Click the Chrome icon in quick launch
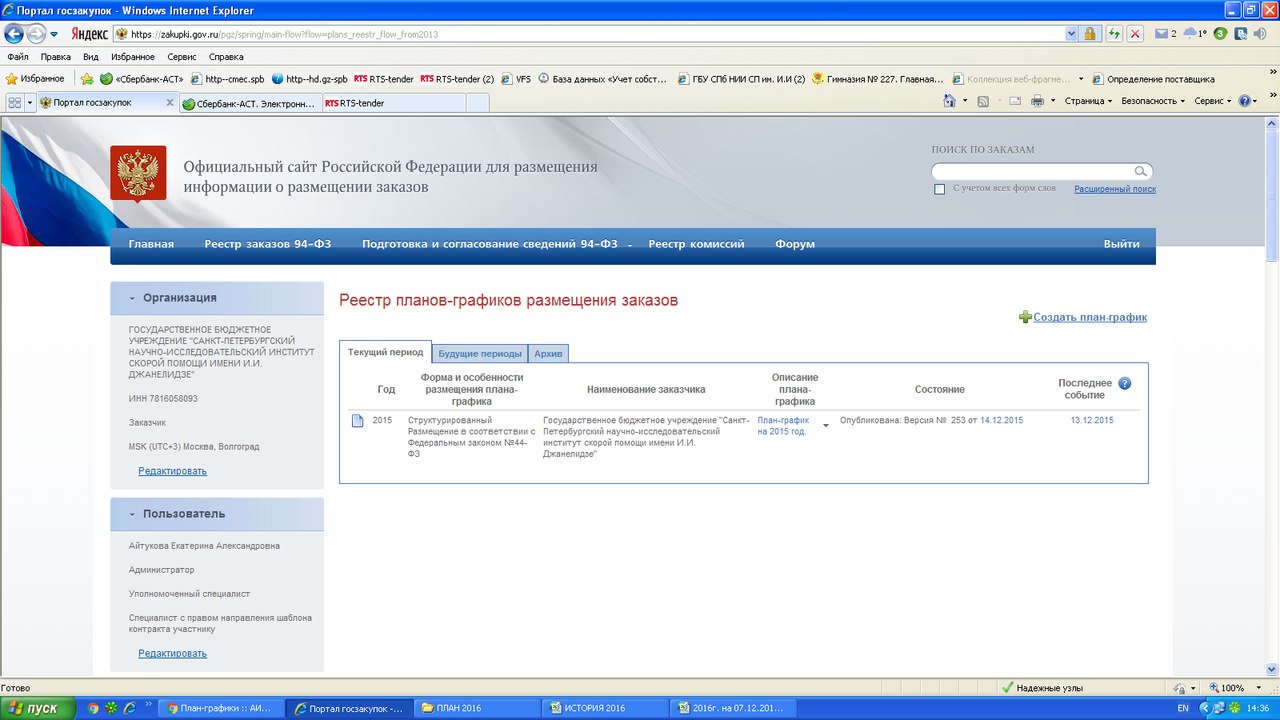Screen dimensions: 1280x720 [93, 708]
